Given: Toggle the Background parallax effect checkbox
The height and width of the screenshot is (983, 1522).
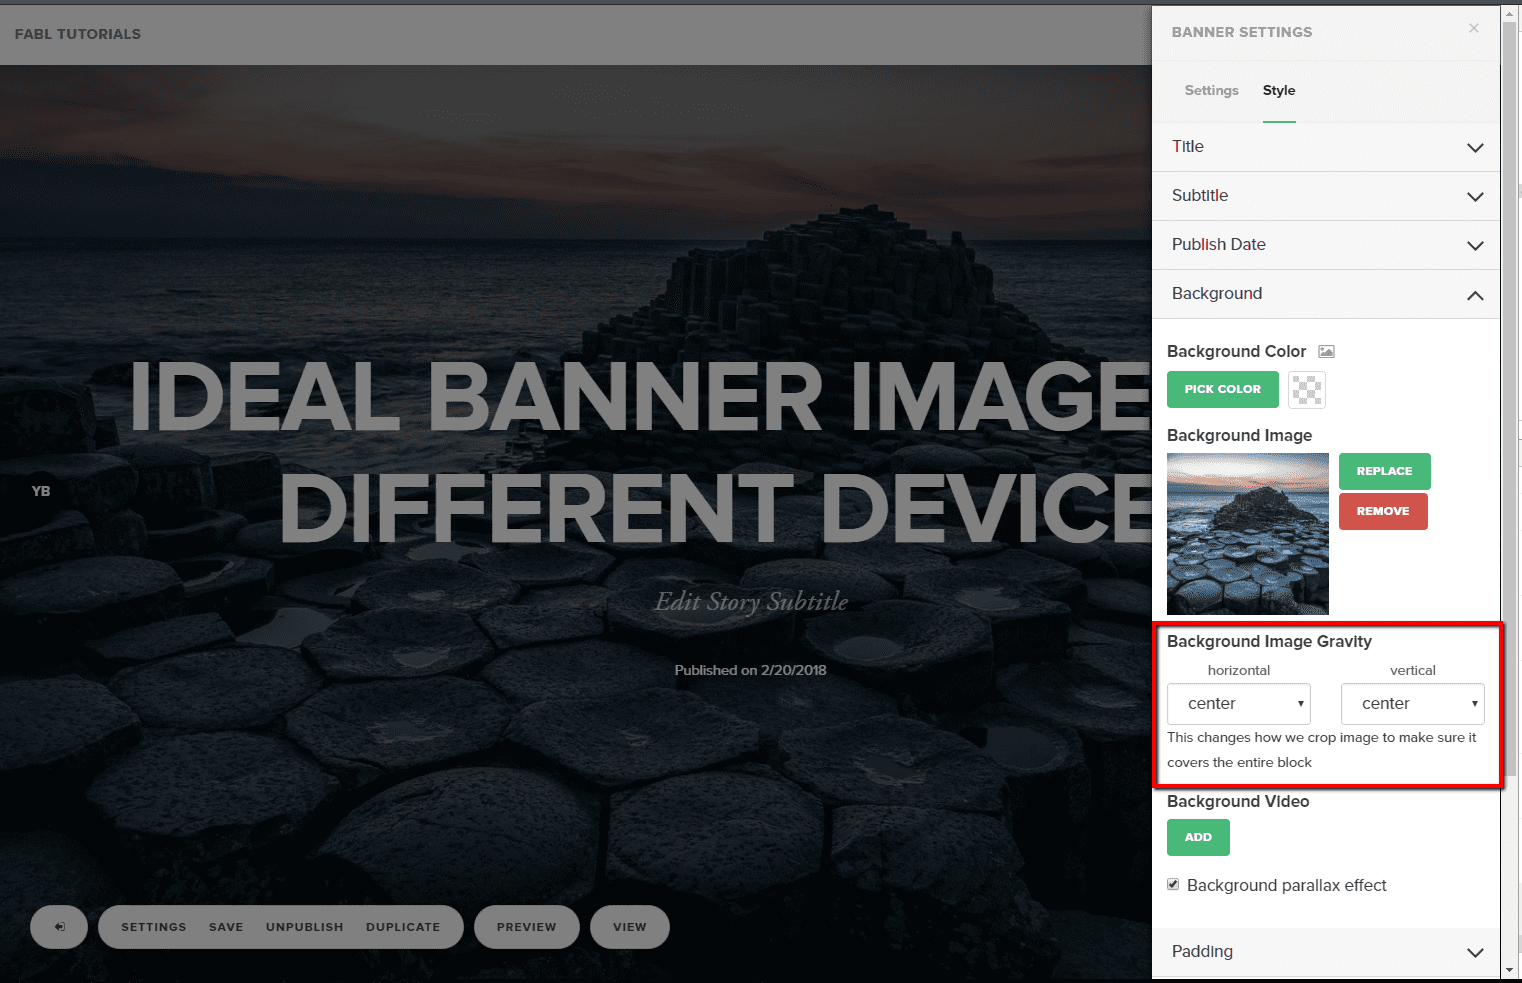Looking at the screenshot, I should pyautogui.click(x=1173, y=885).
